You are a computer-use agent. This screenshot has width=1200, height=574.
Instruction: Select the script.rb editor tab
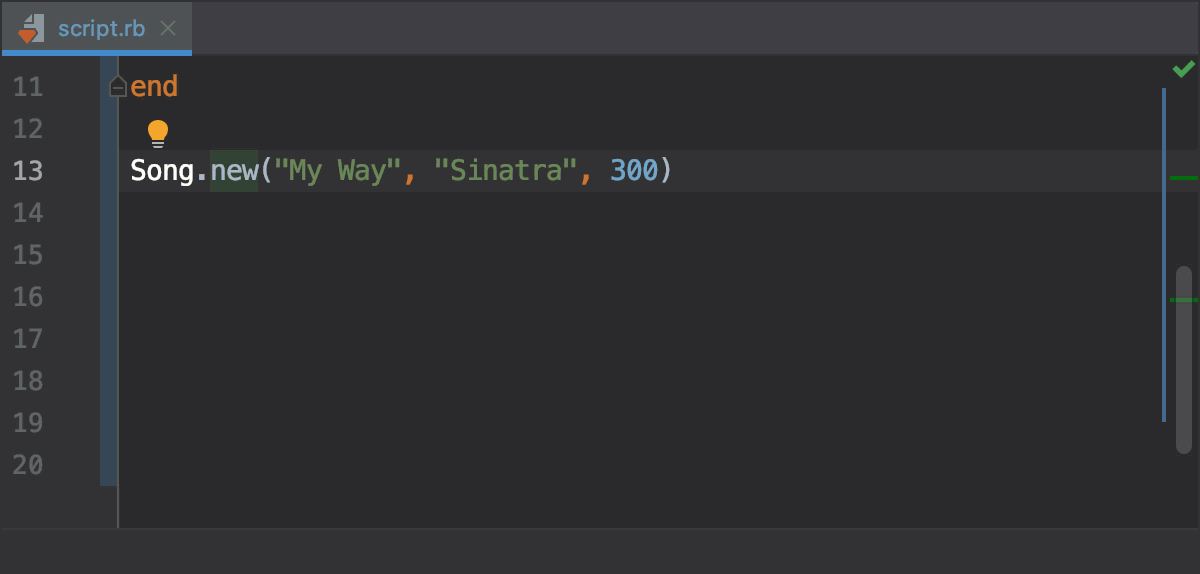tap(96, 28)
